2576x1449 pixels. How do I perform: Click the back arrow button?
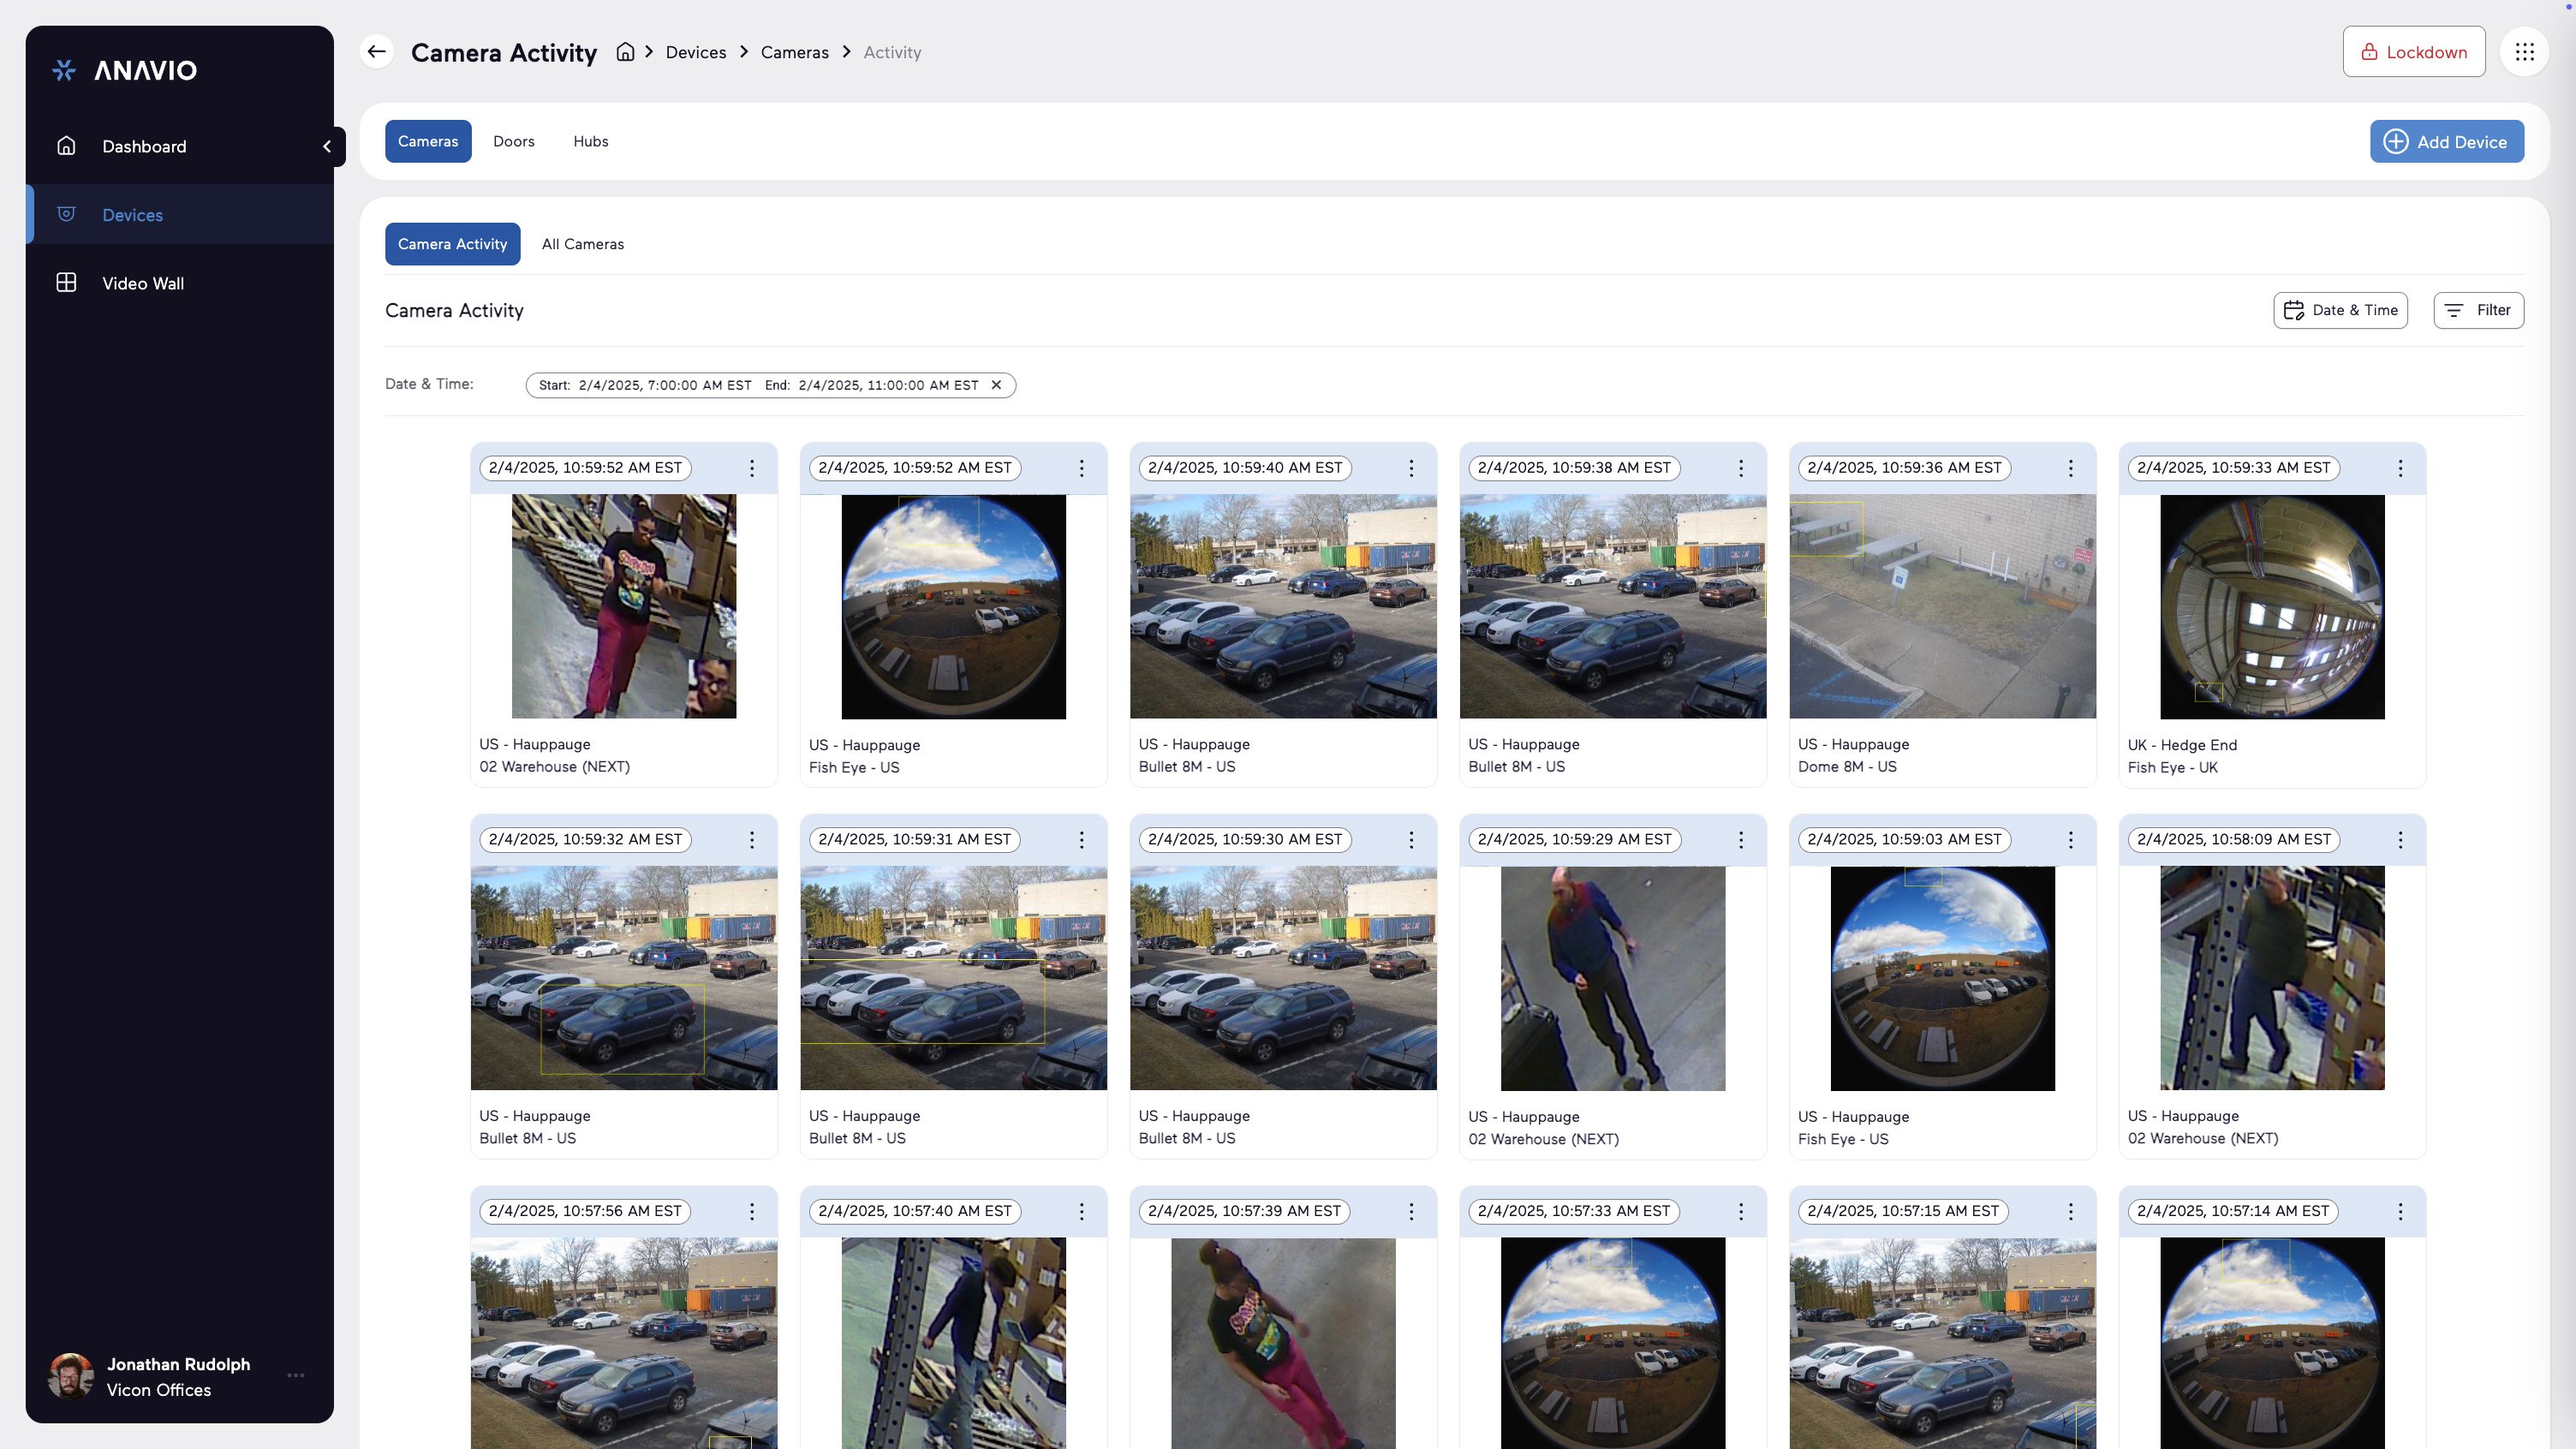376,52
